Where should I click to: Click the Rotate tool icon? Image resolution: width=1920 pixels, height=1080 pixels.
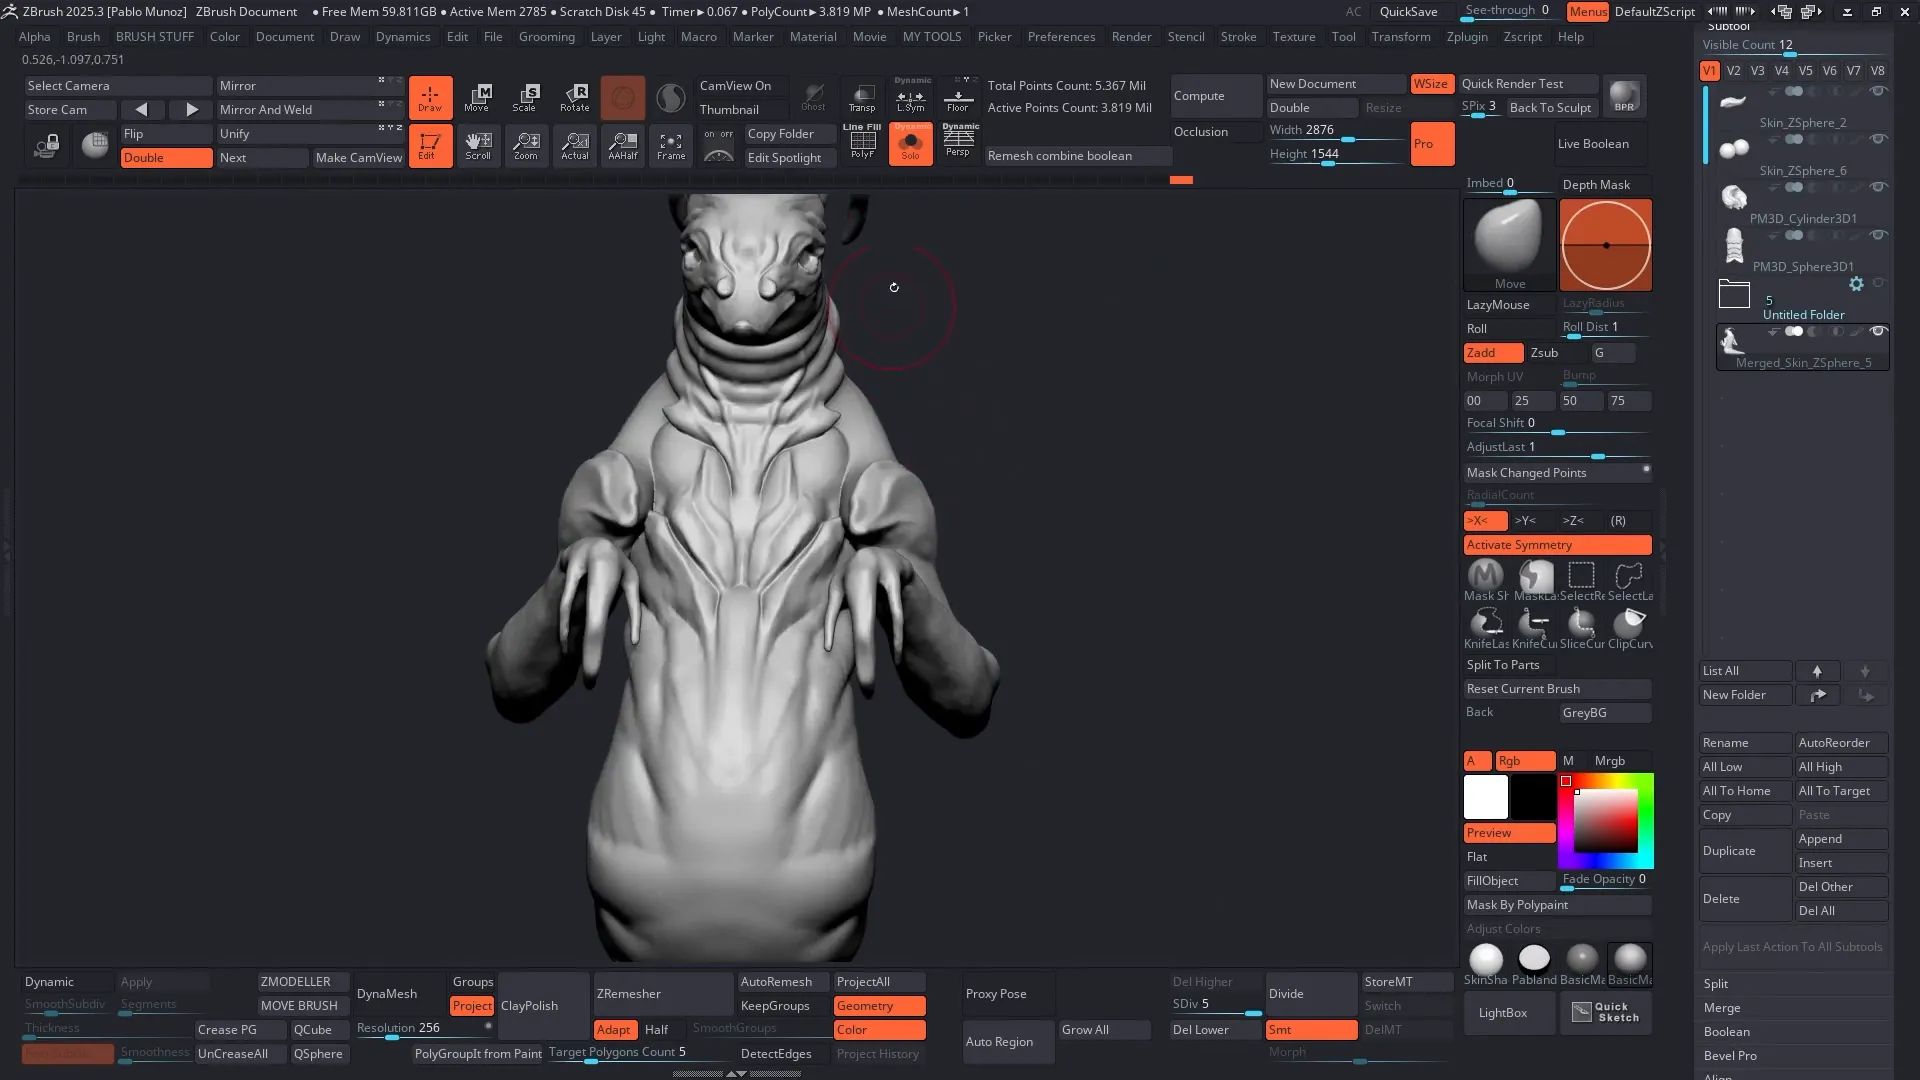click(575, 97)
